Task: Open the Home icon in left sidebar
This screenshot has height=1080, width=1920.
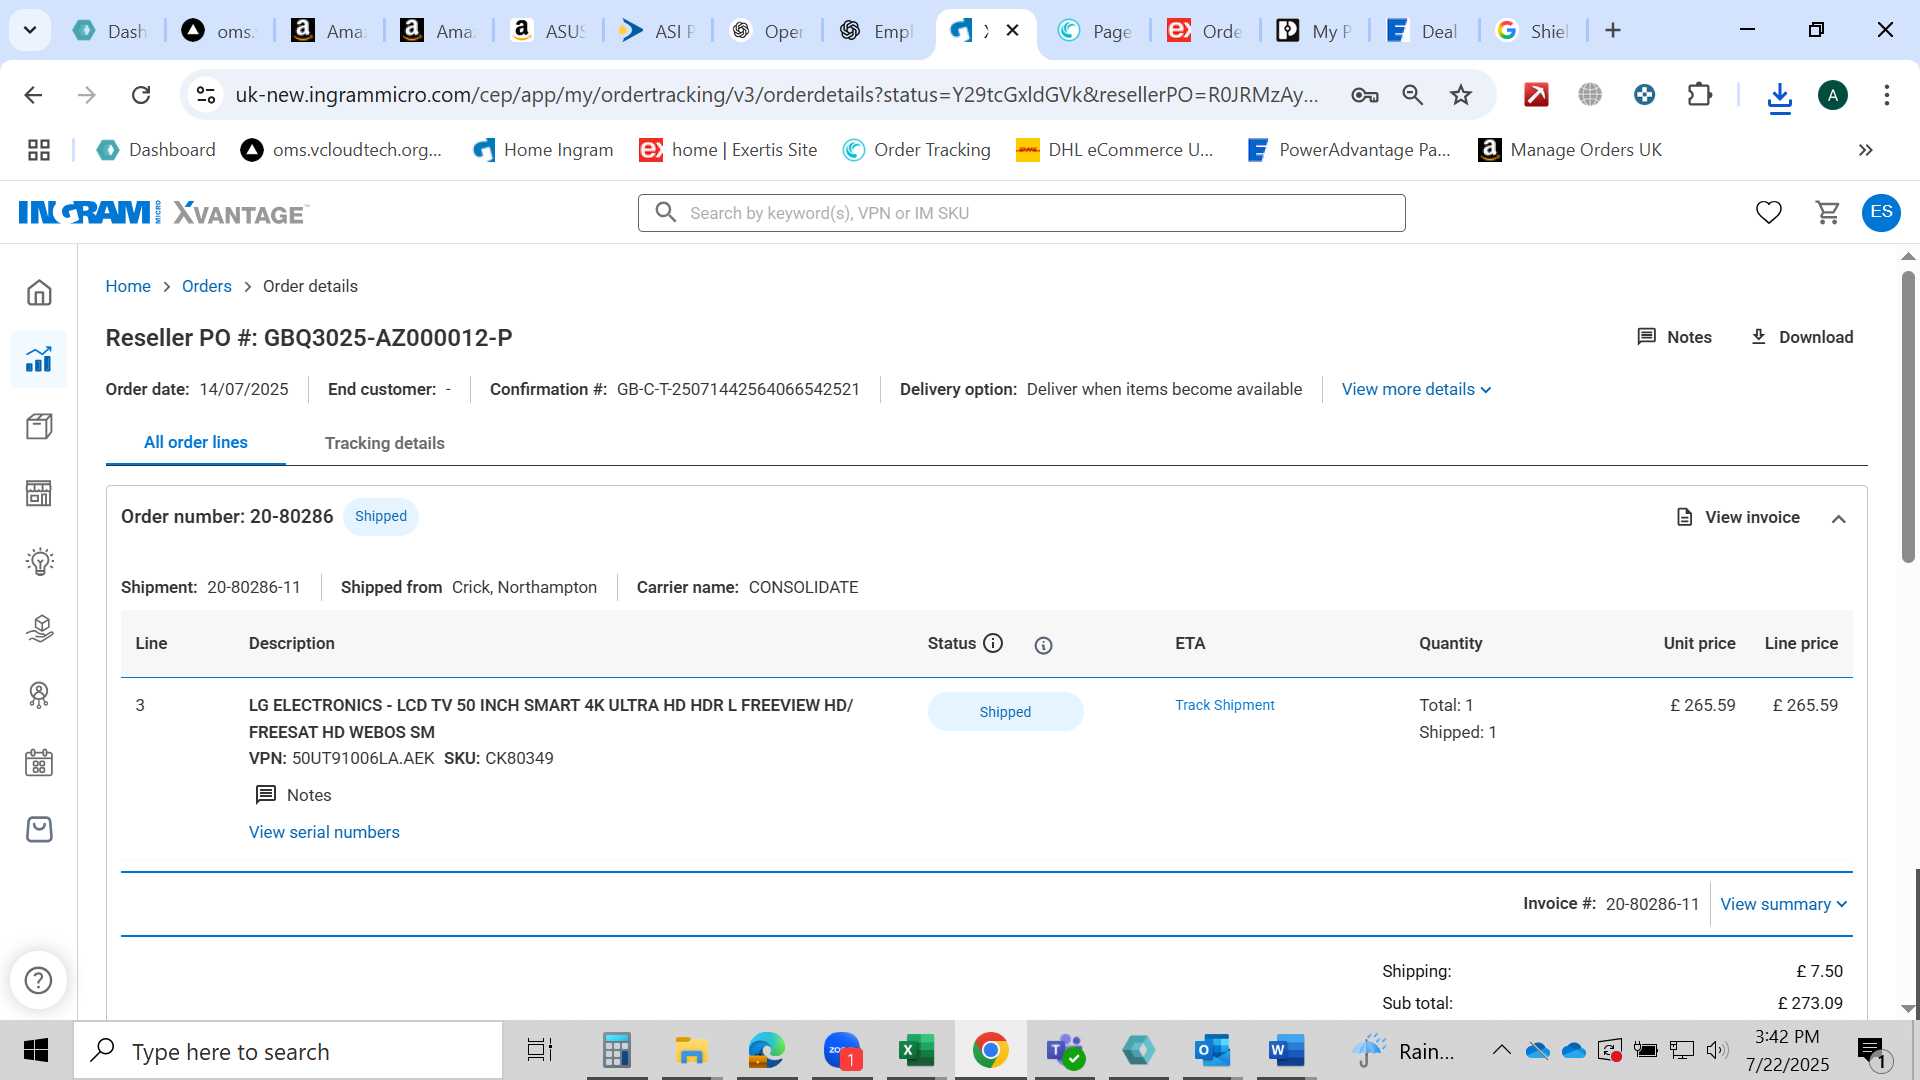Action: (39, 293)
